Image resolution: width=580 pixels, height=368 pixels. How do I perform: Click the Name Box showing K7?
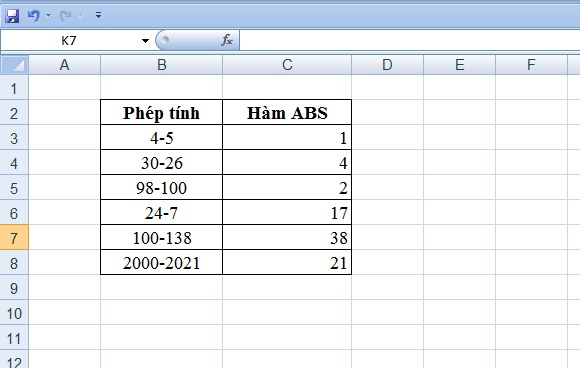tap(69, 40)
